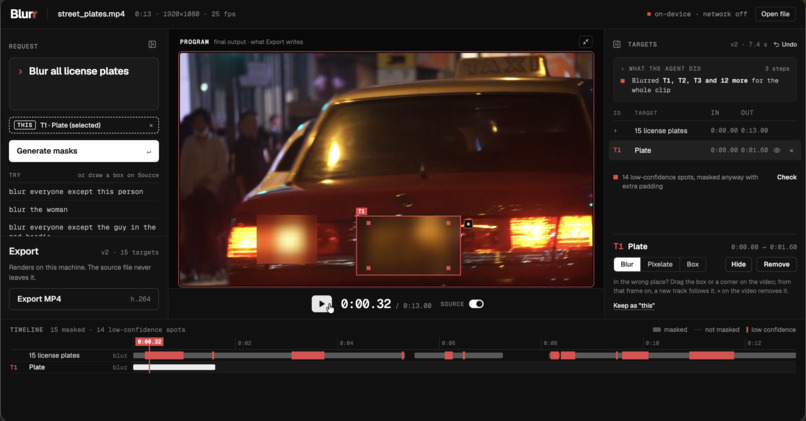Clear the 'T1 · Plate (selected)' chip
This screenshot has width=806, height=421.
[151, 125]
